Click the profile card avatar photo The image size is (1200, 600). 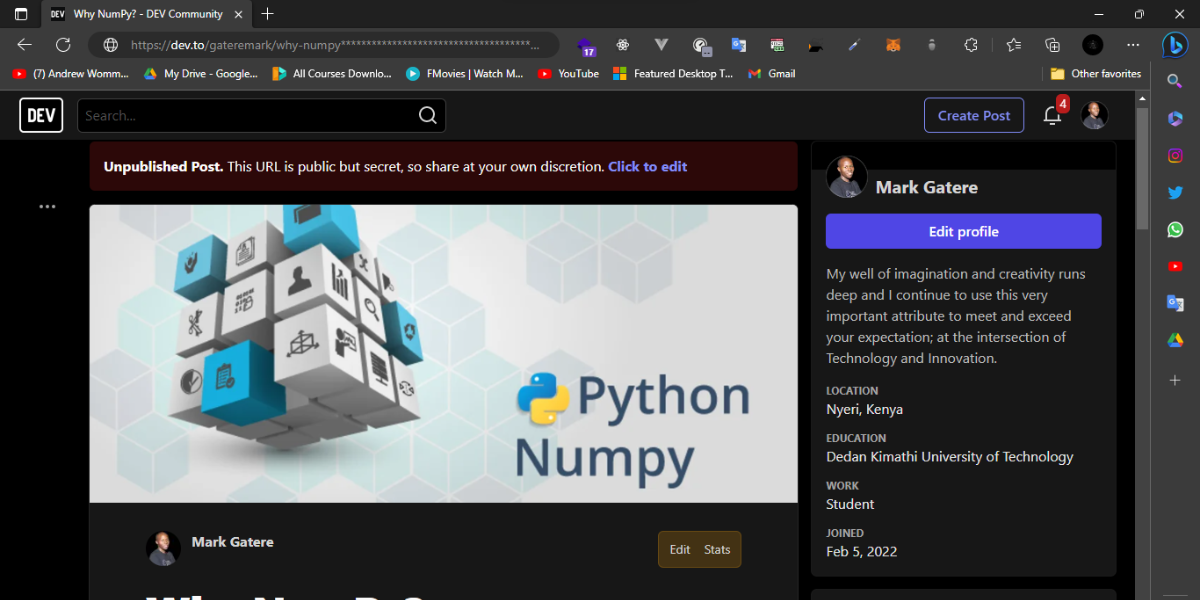(x=846, y=177)
